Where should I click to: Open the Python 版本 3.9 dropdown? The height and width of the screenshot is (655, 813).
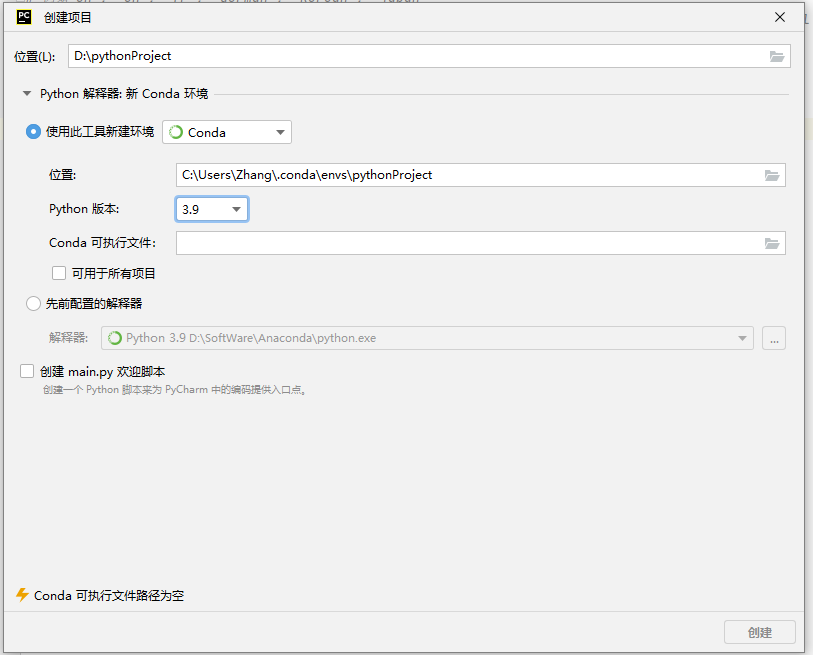[x=212, y=209]
